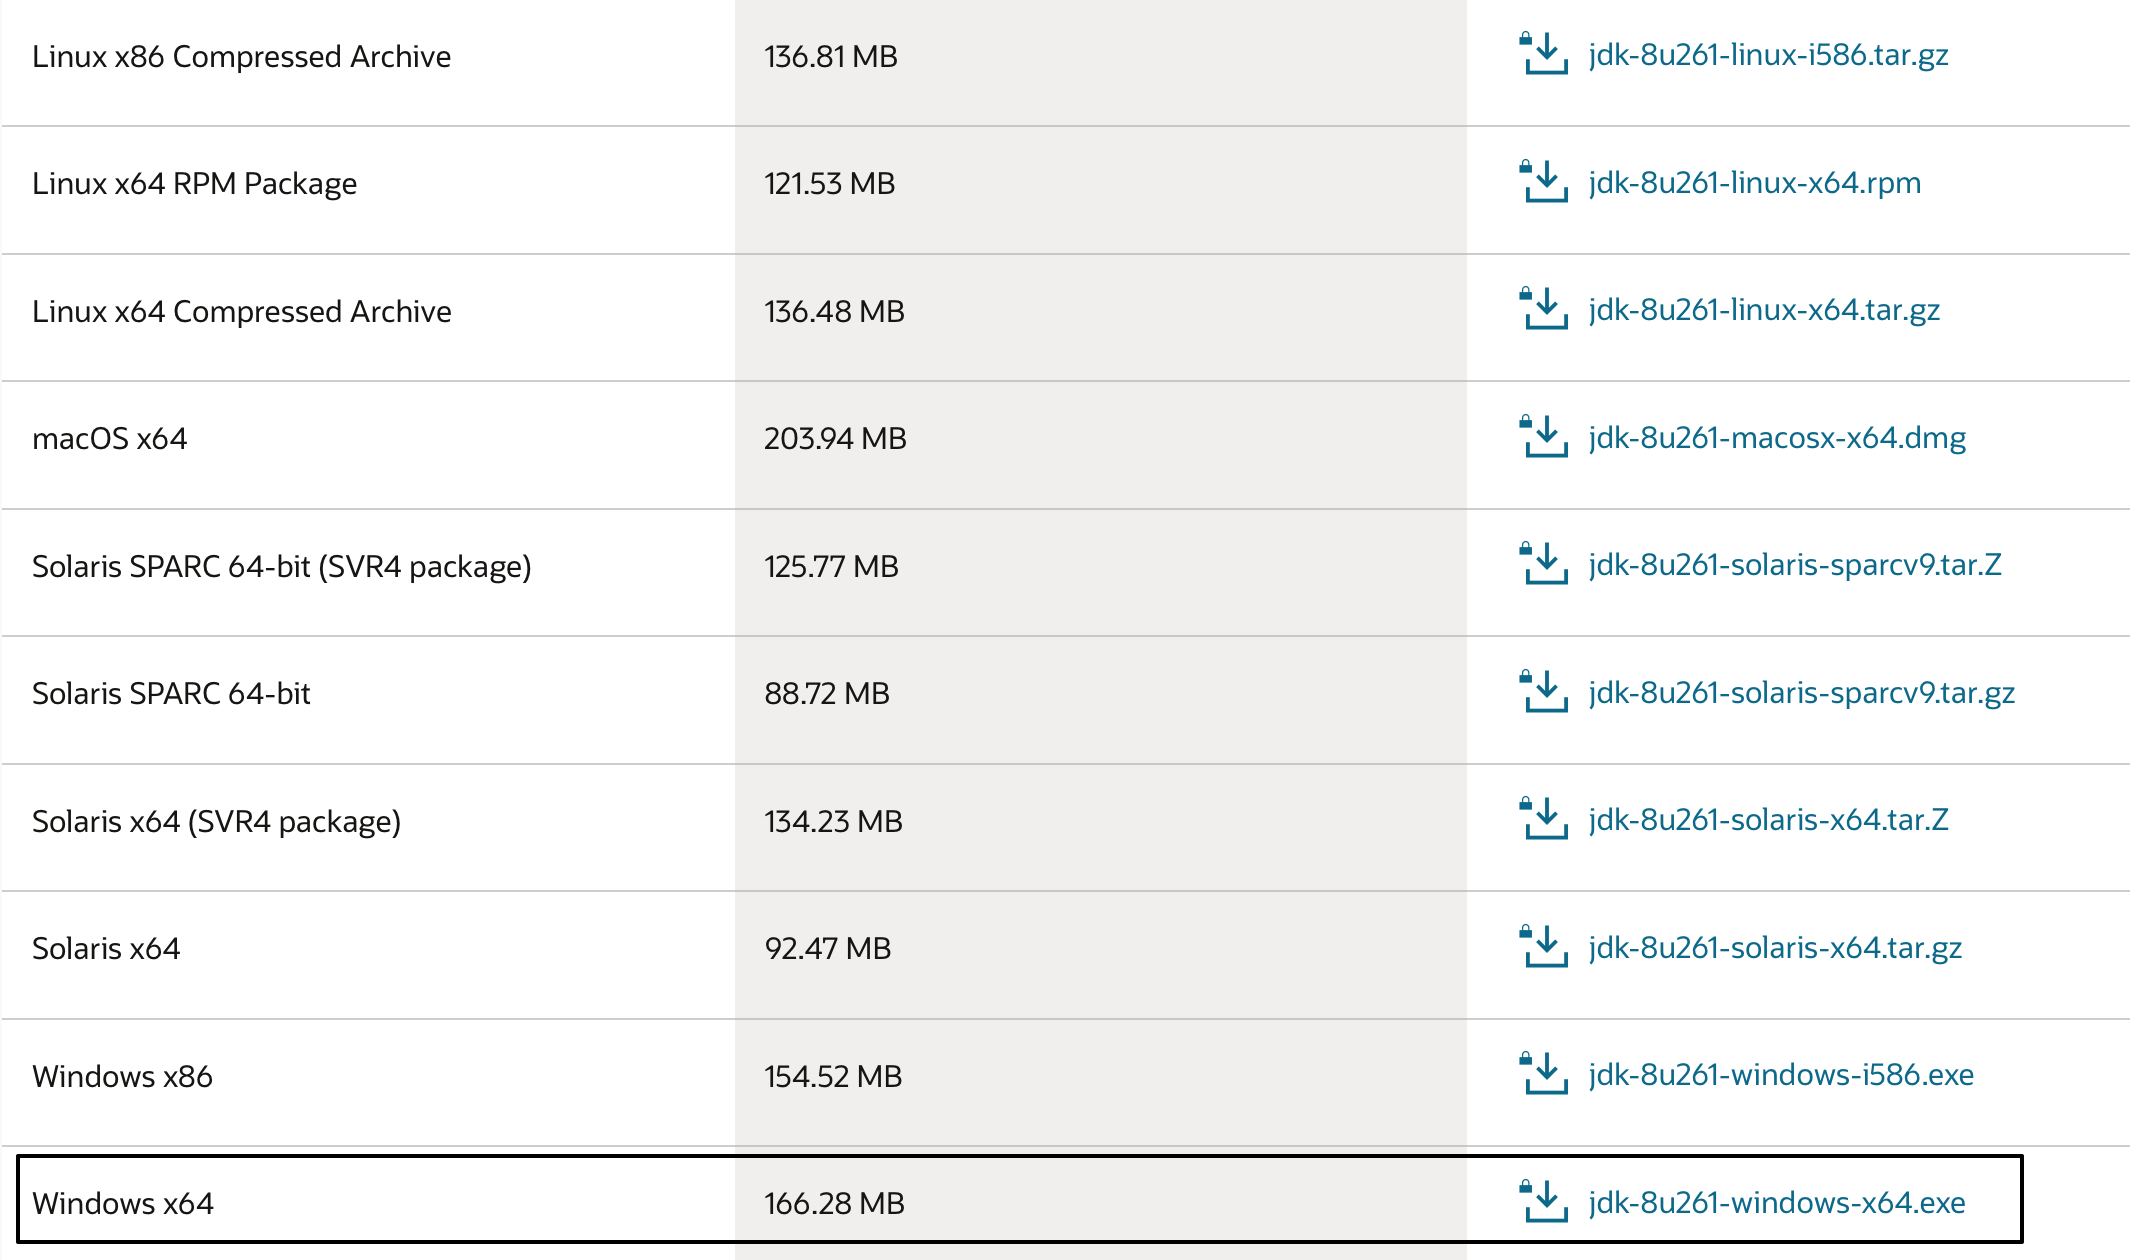This screenshot has height=1260, width=2130.
Task: Click download icon beside linux-x64.rpm
Action: tap(1544, 182)
